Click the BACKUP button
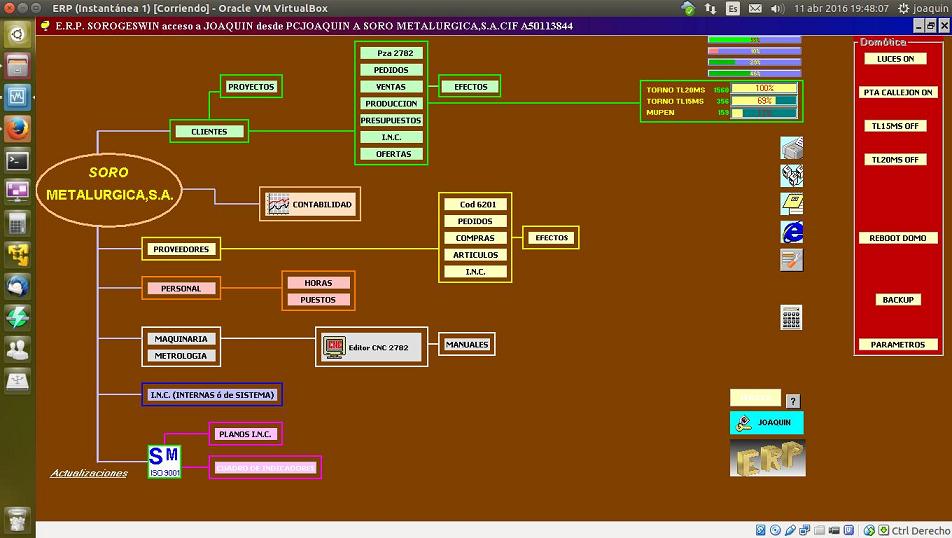952x538 pixels. pos(898,299)
